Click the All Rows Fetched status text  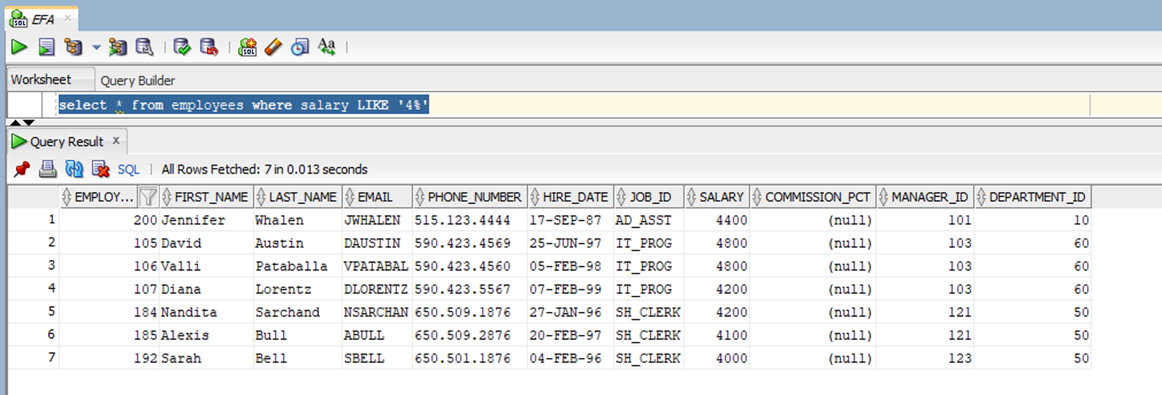[x=265, y=170]
